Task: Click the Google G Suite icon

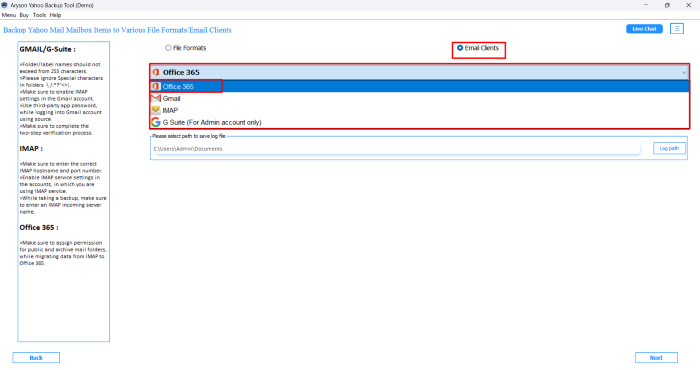Action: coord(155,122)
